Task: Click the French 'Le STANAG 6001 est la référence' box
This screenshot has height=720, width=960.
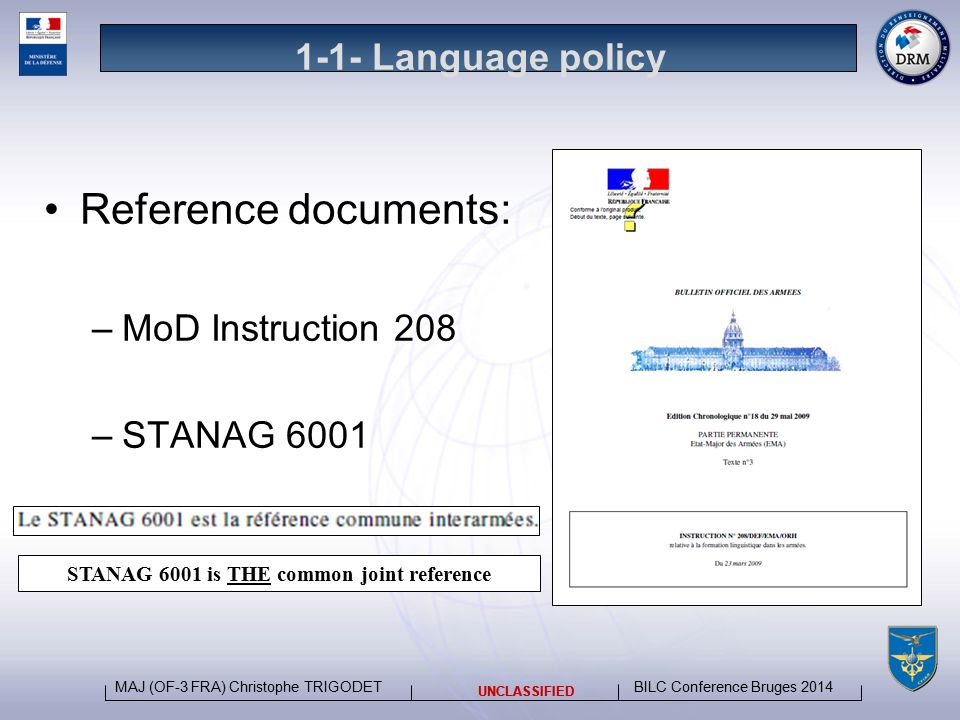Action: click(277, 520)
